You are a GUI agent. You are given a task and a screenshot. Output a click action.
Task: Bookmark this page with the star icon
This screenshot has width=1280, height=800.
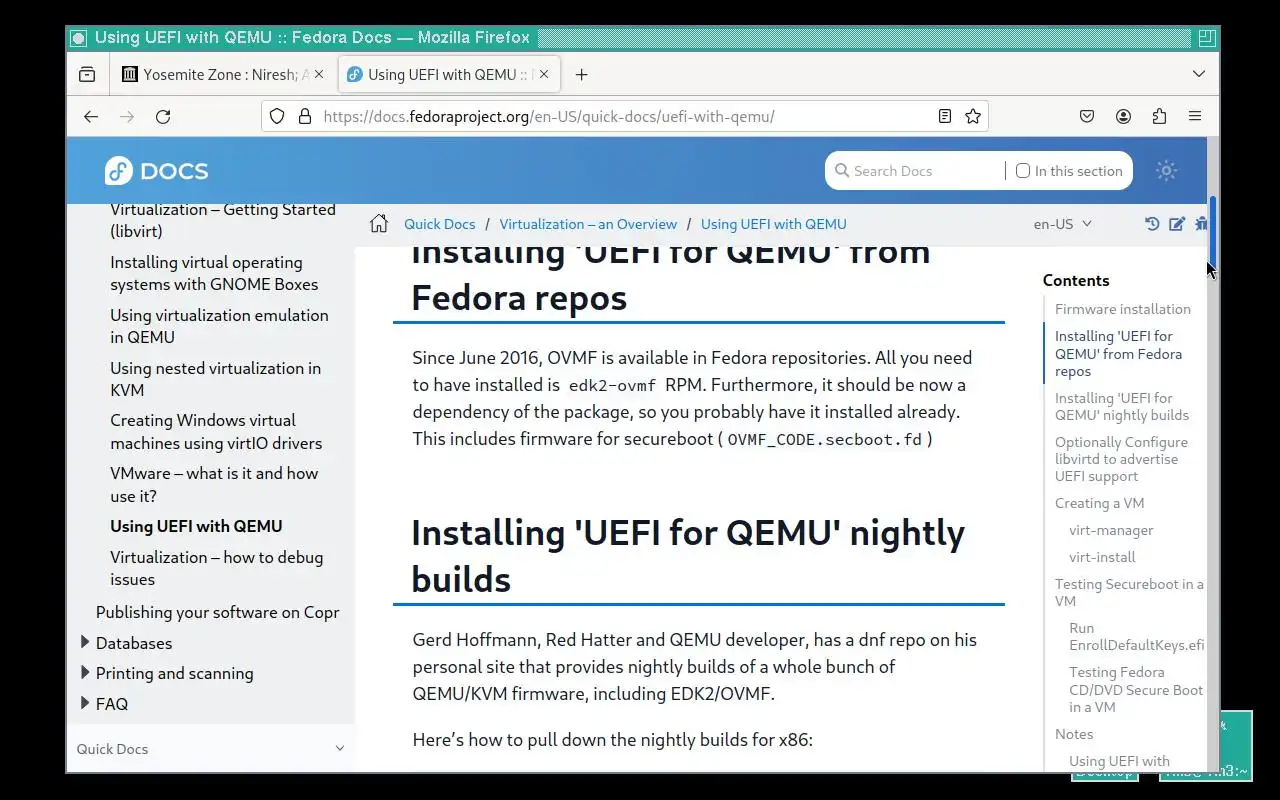point(972,116)
